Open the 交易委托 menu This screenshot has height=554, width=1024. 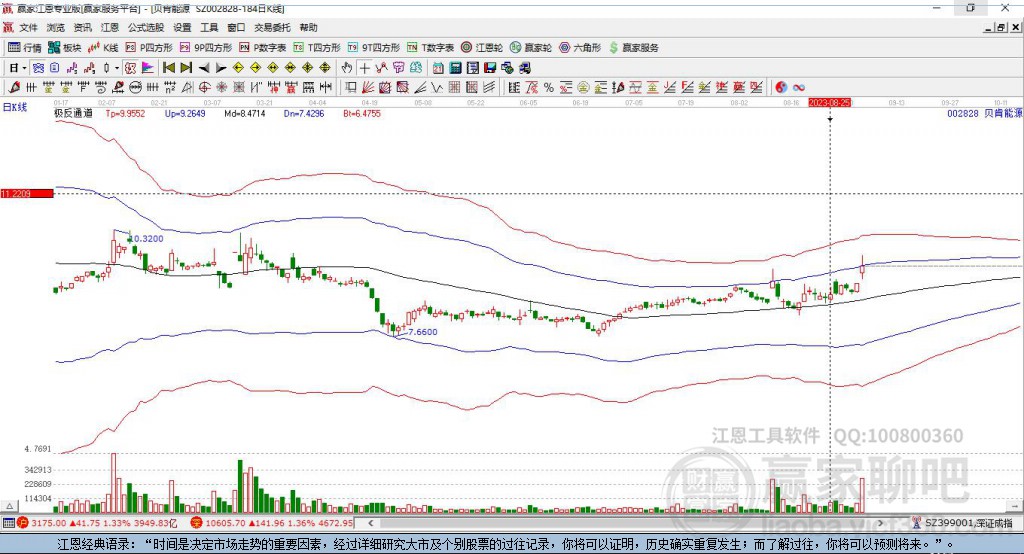tap(272, 27)
